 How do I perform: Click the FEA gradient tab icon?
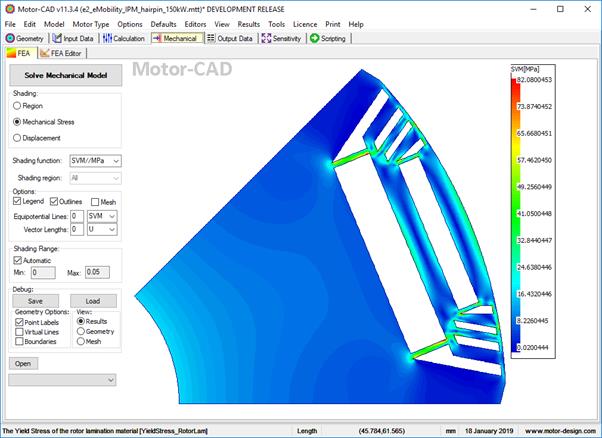11,53
